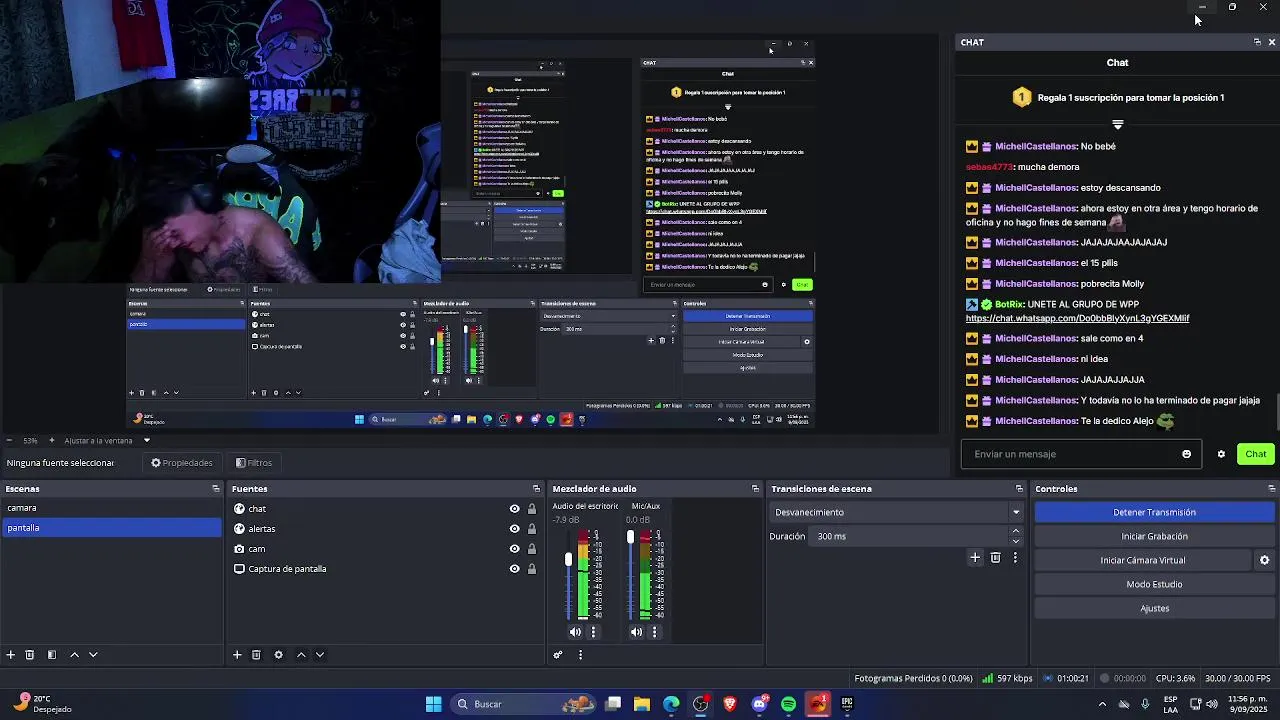1280x720 pixels.
Task: Select the camara scene
Action: click(111, 508)
